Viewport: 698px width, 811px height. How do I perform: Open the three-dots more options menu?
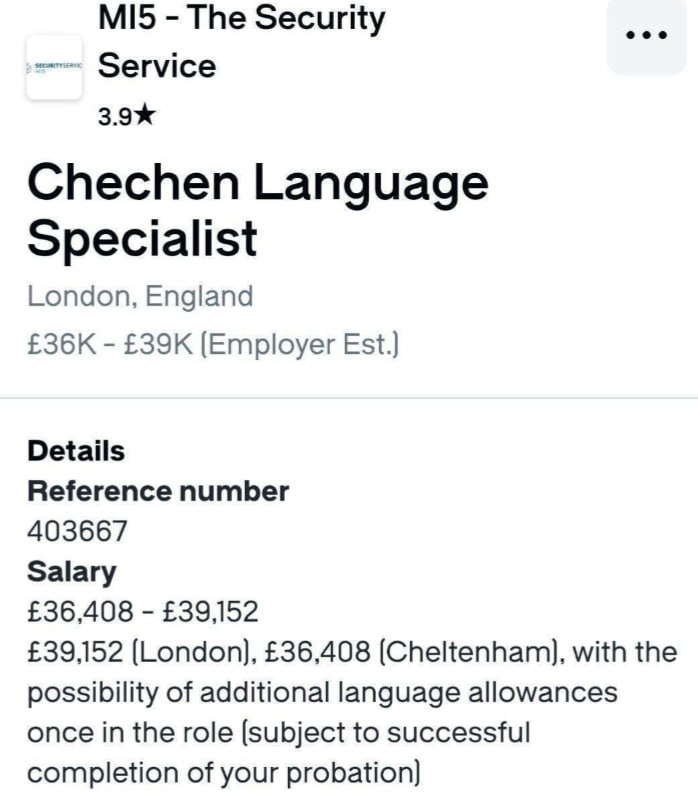click(644, 35)
